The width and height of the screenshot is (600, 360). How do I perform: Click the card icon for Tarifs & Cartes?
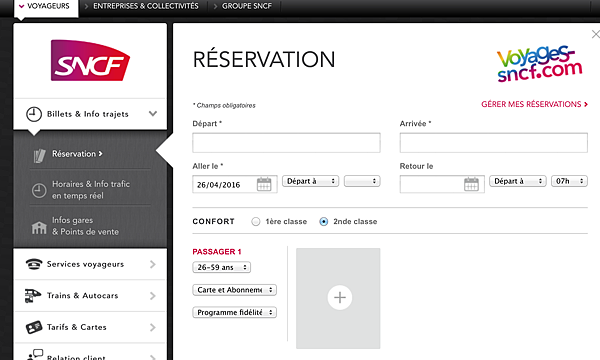click(34, 327)
